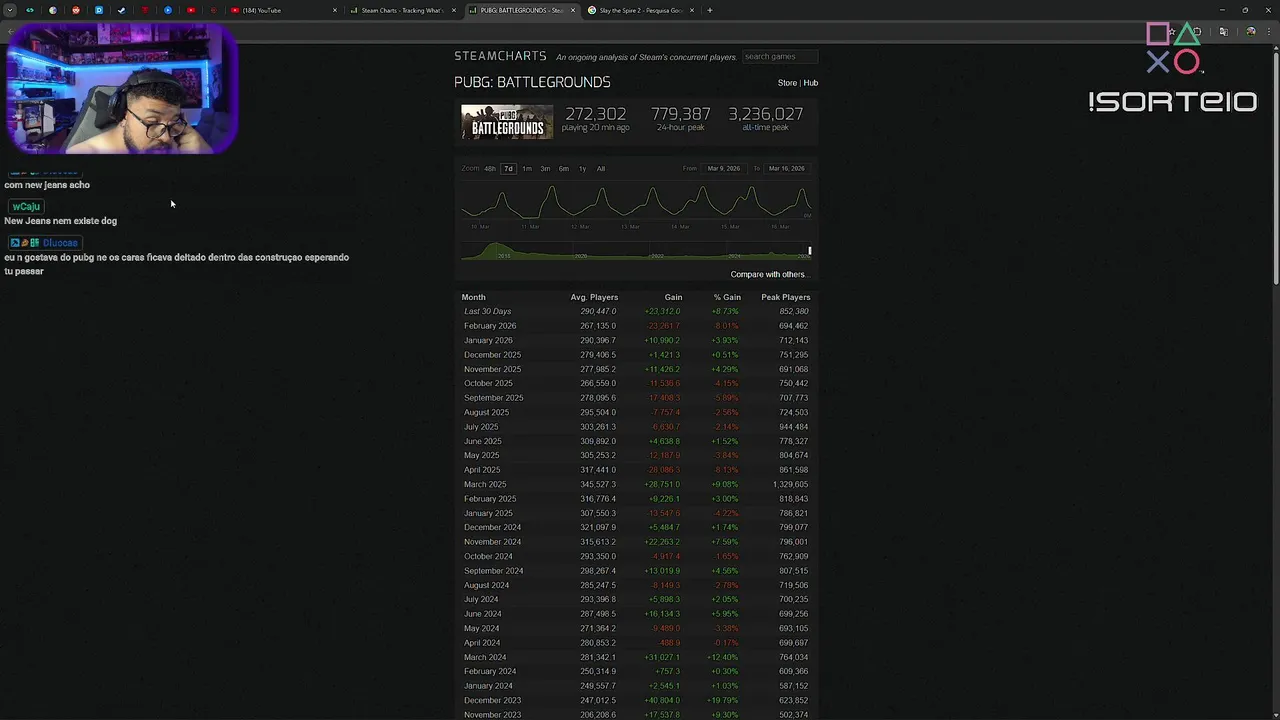
Task: Close the Slay the Spire 2 tab
Action: [x=691, y=10]
